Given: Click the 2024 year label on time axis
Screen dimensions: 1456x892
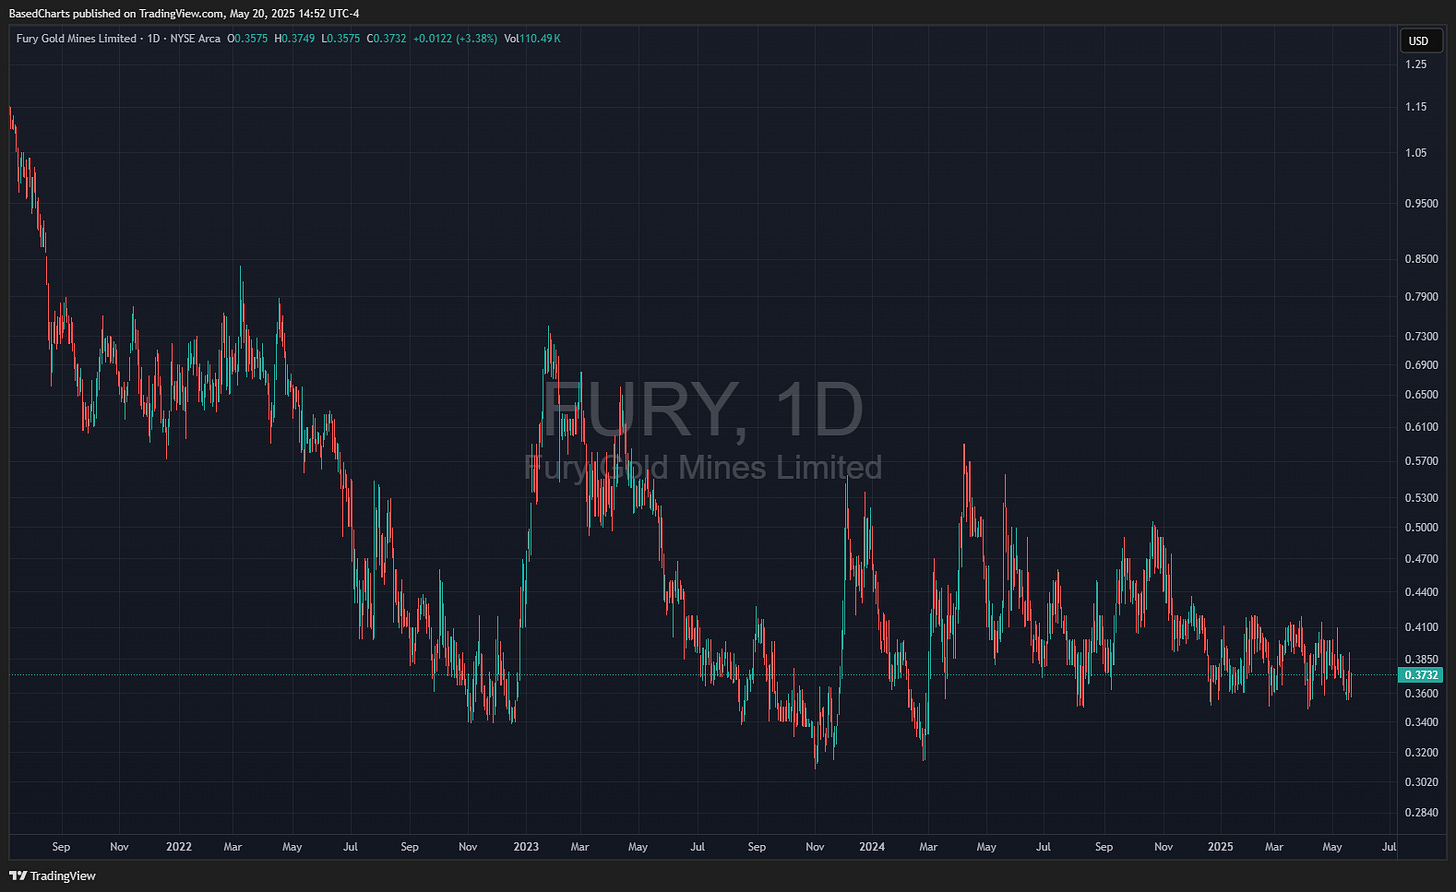Looking at the screenshot, I should point(872,846).
